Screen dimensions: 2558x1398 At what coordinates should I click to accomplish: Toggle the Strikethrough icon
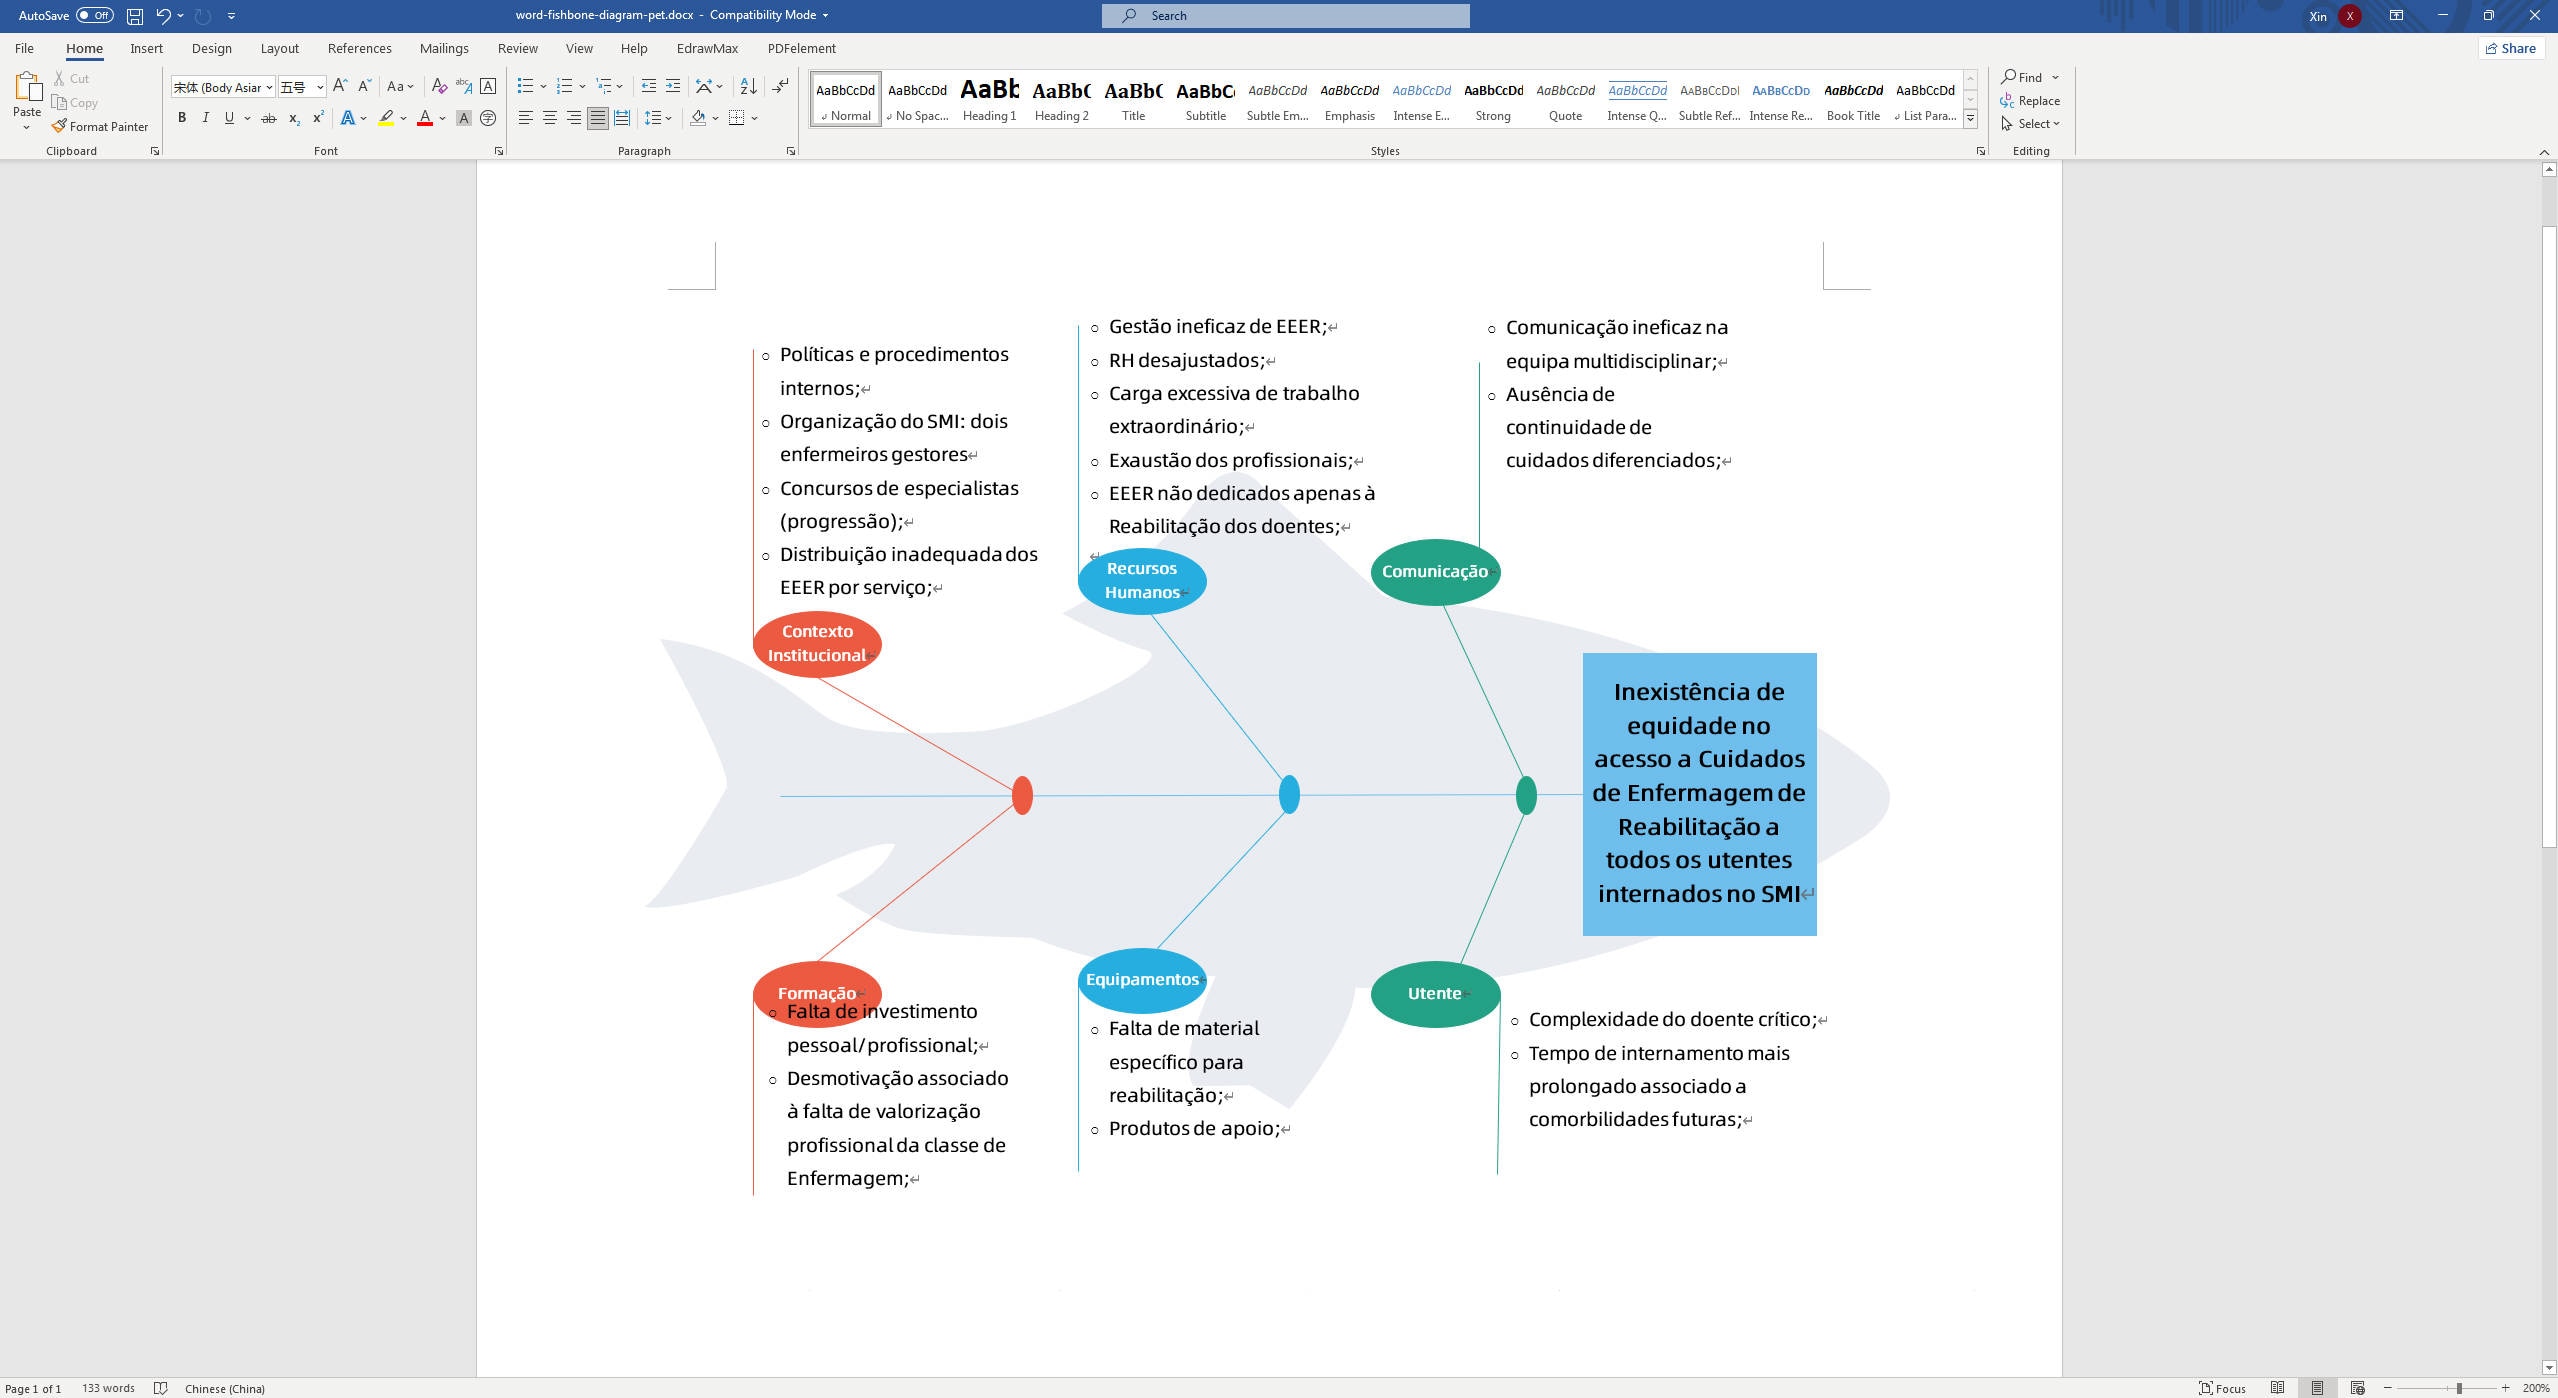267,118
